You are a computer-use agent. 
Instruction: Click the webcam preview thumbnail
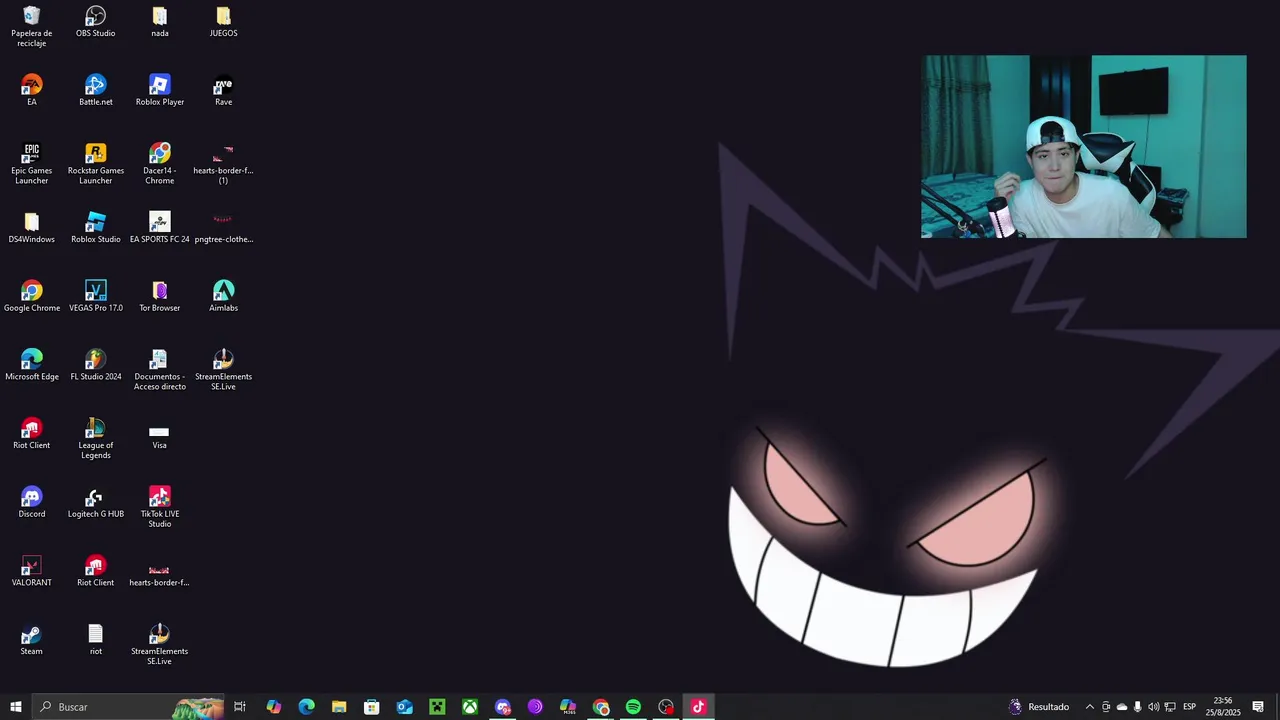click(1084, 147)
